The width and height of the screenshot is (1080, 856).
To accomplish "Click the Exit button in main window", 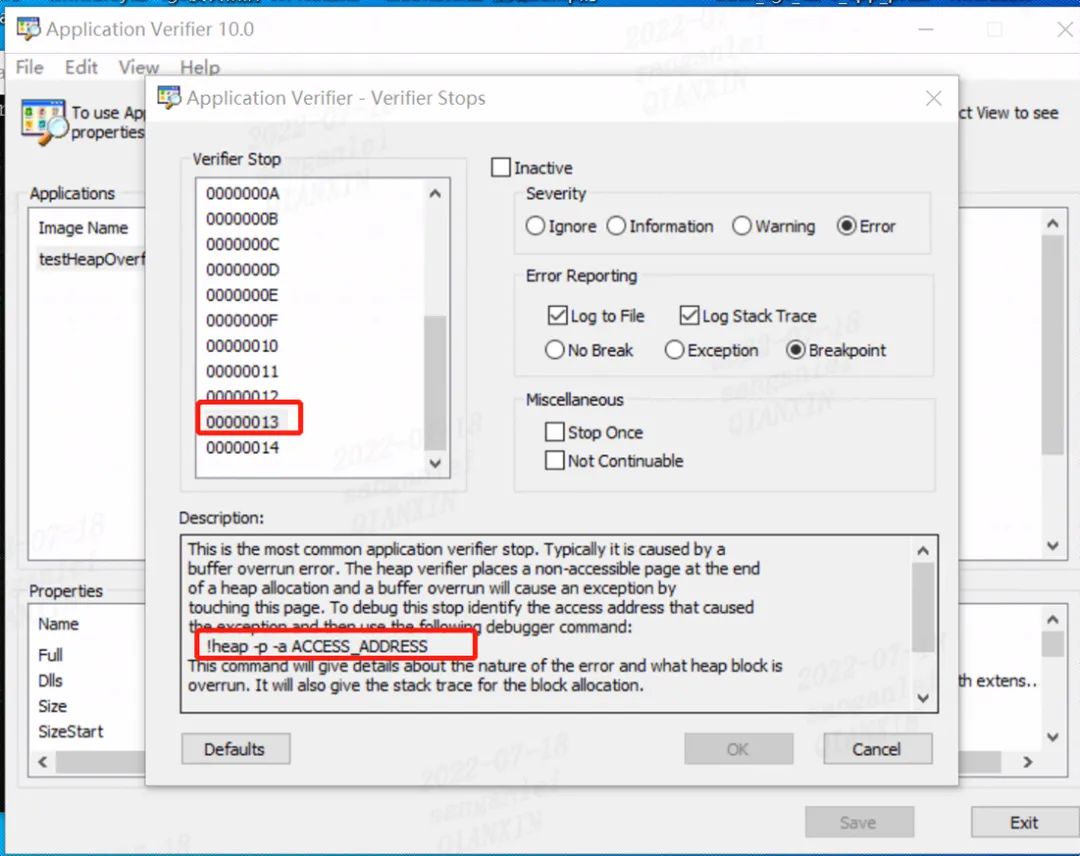I will tap(1024, 822).
